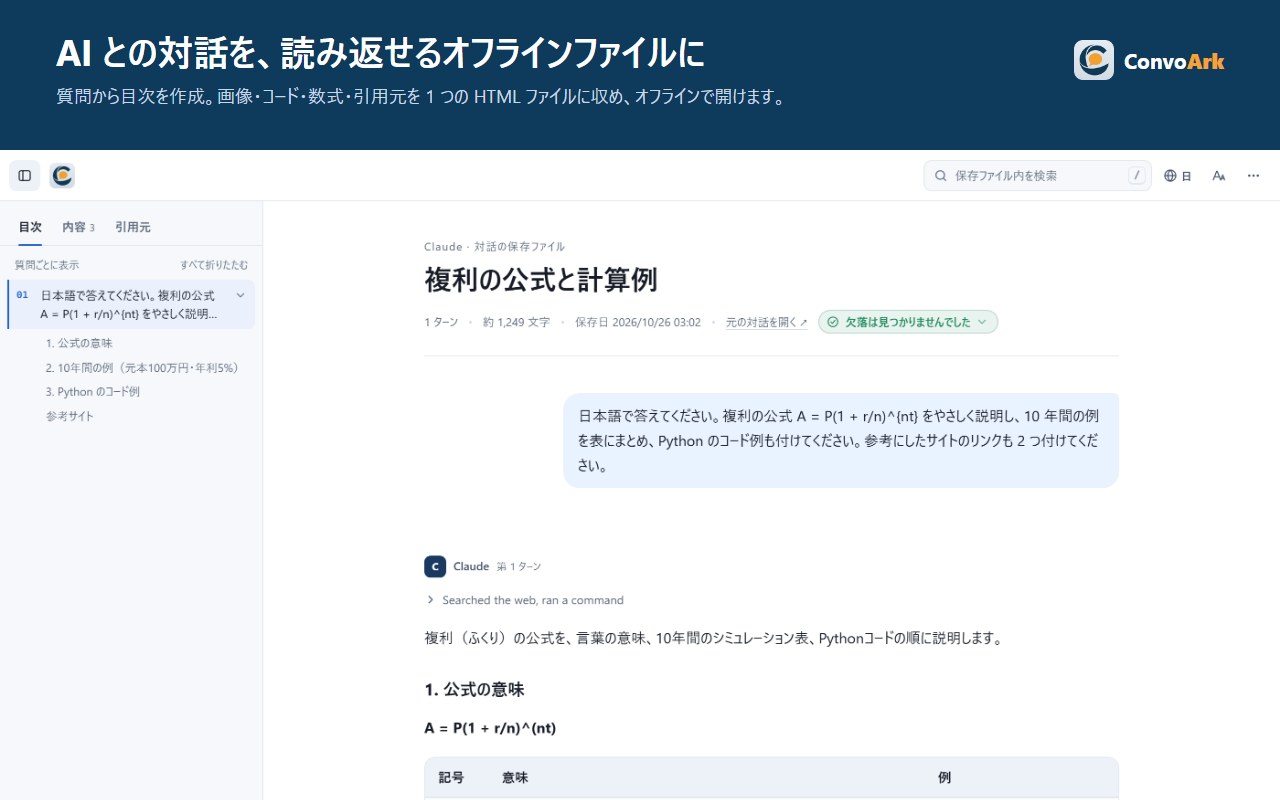Click the "1. 公式の意味" heading in the article
The image size is (1280, 800).
pyautogui.click(x=474, y=689)
